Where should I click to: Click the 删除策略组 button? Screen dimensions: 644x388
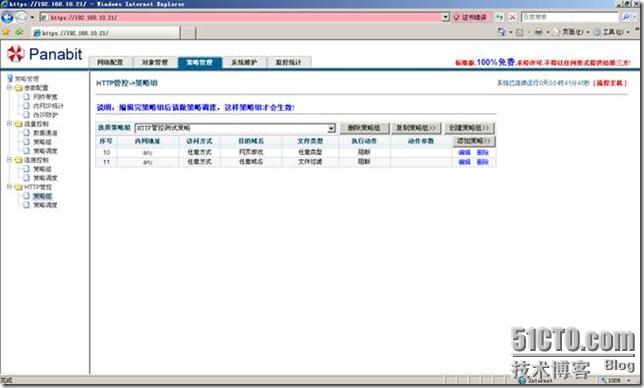(x=364, y=128)
